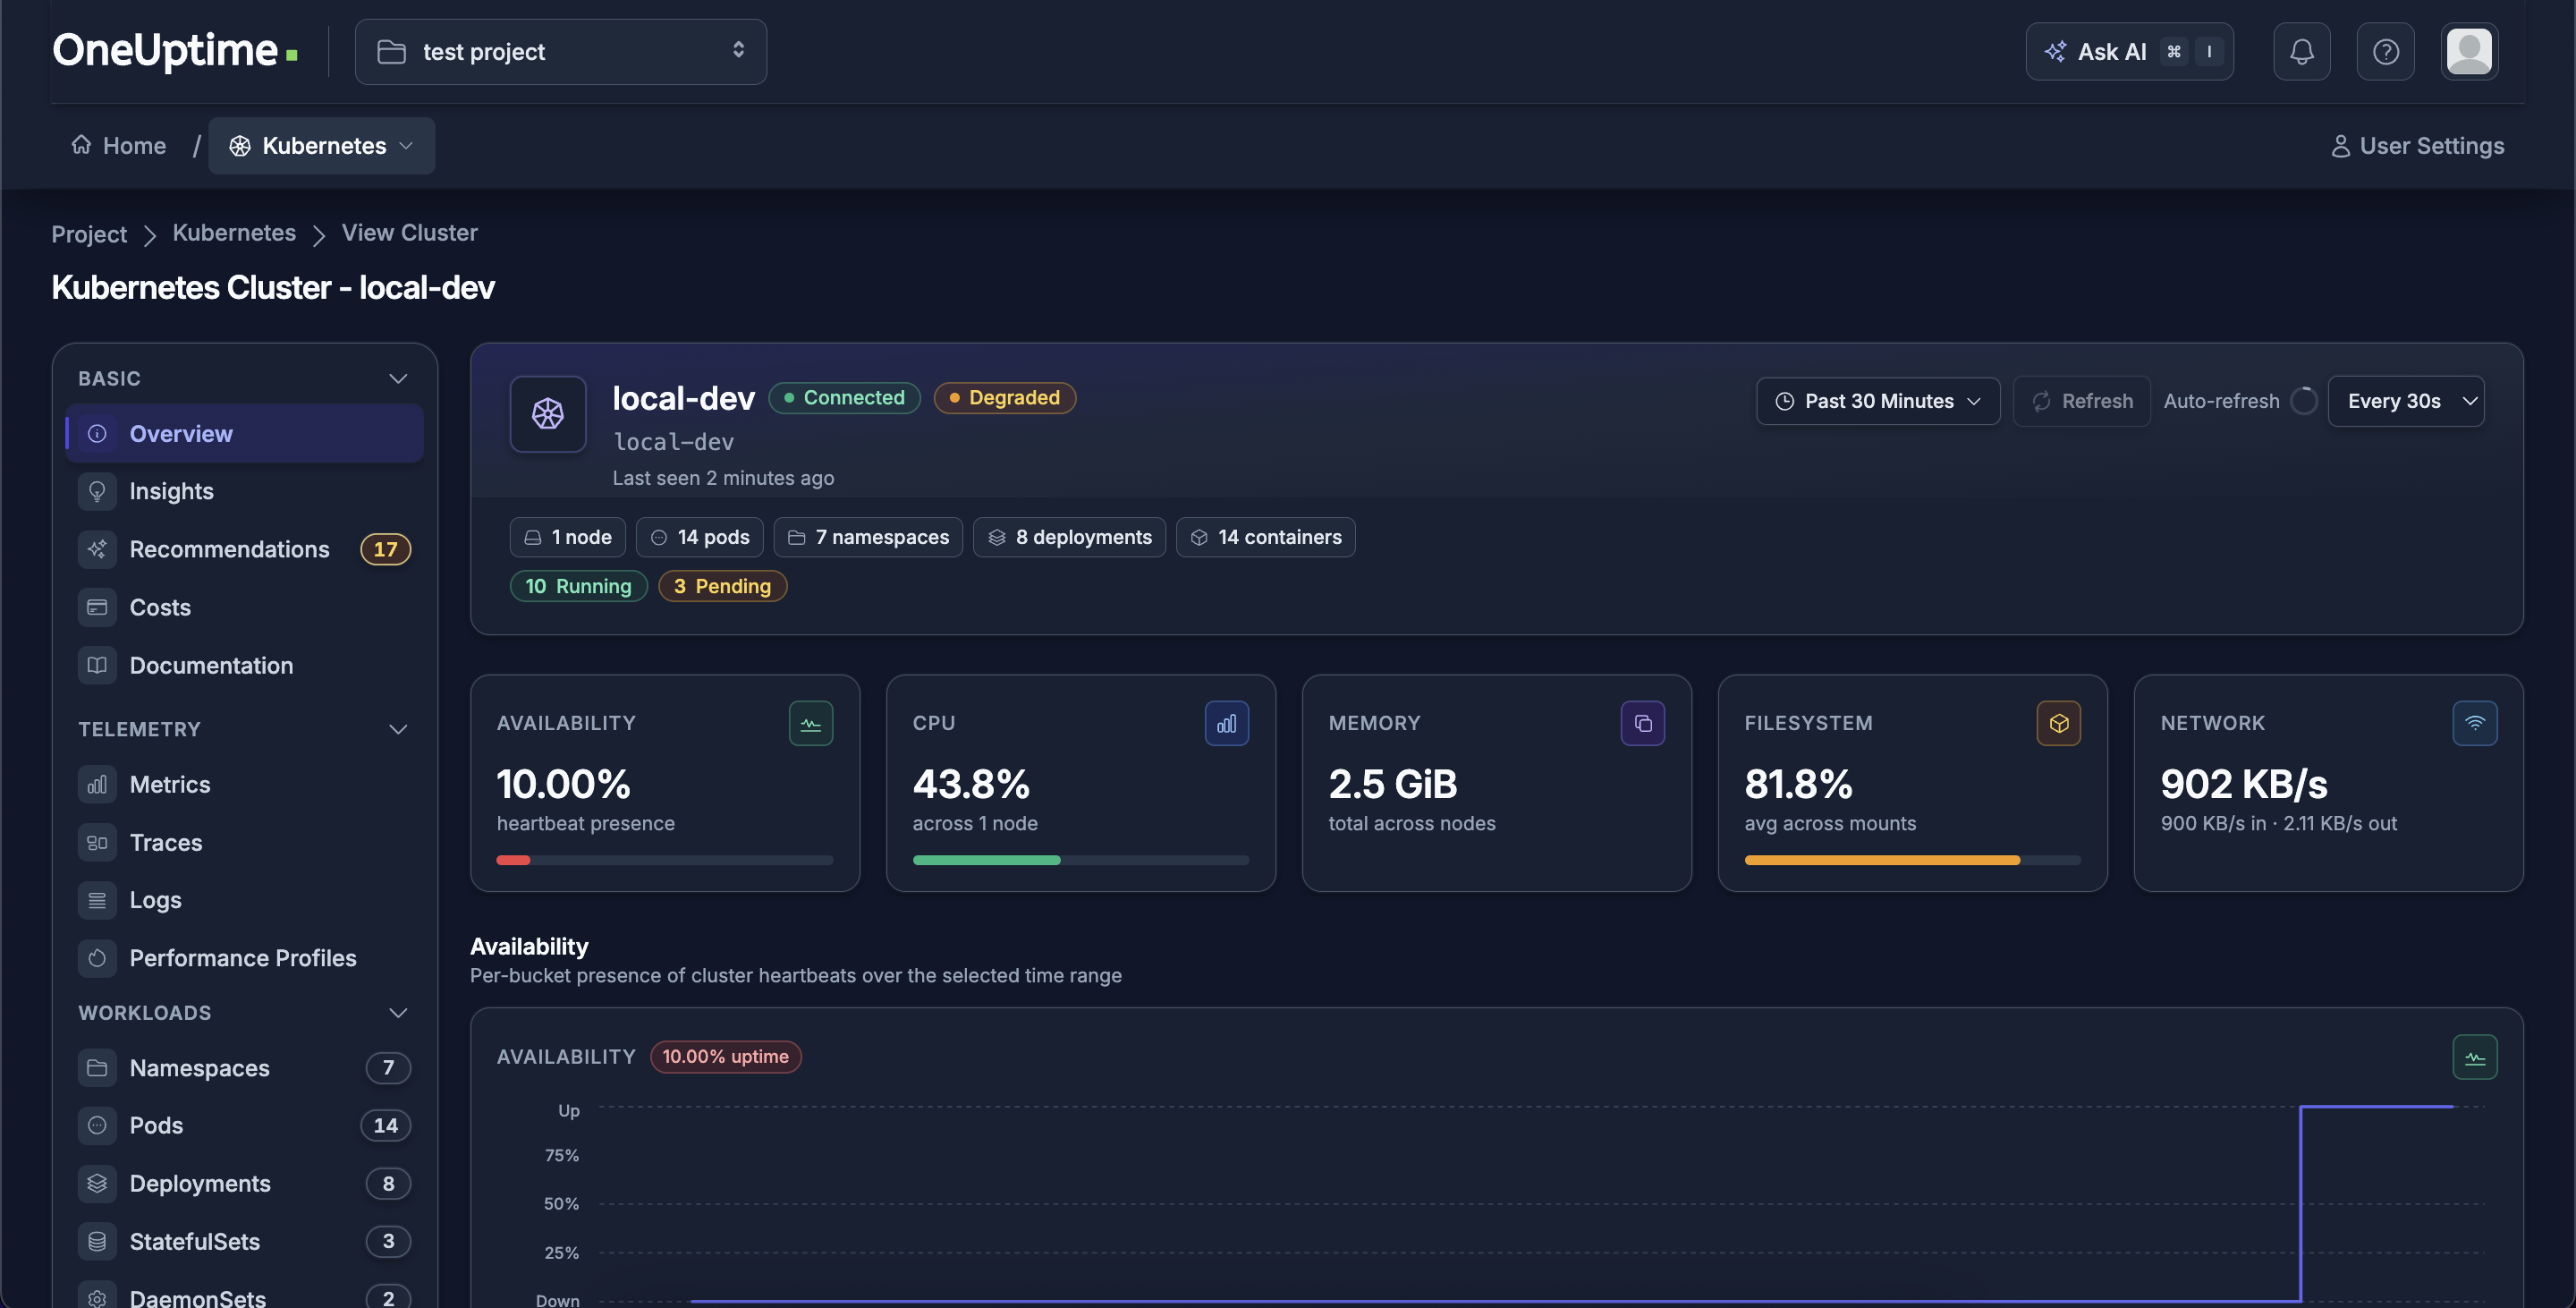
Task: Click the Namespaces folder icon
Action: [x=97, y=1068]
